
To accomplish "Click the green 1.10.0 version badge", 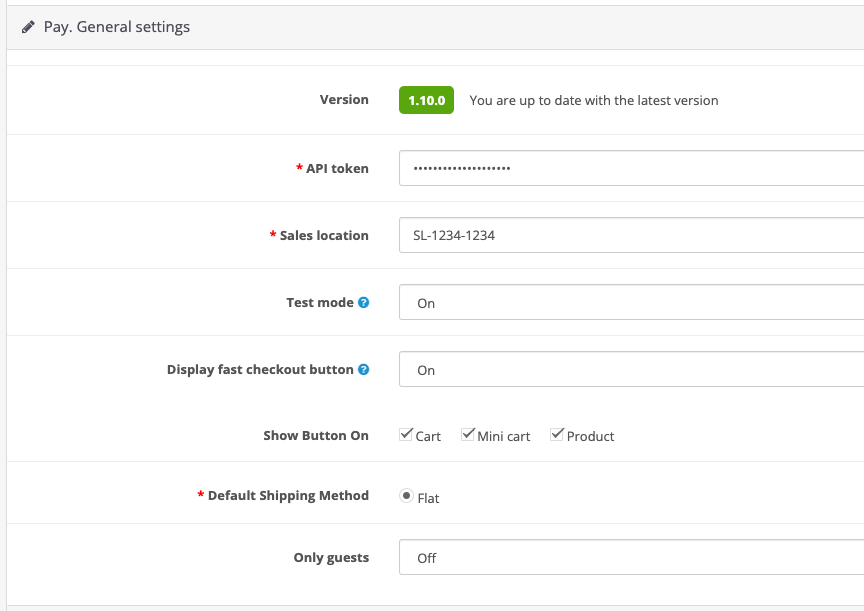I will (x=426, y=100).
